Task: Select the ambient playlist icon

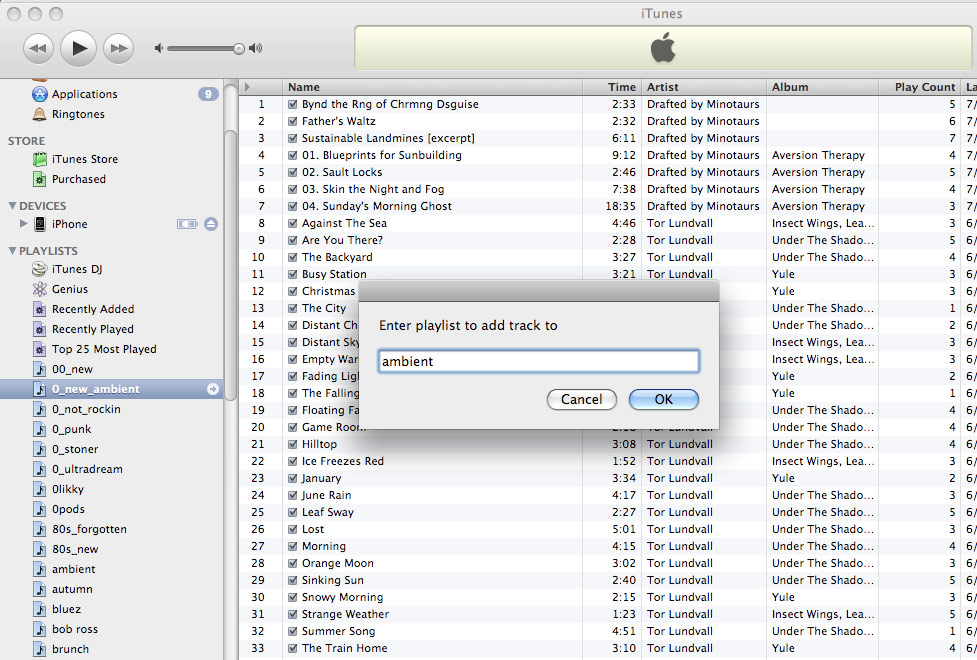Action: pos(40,569)
